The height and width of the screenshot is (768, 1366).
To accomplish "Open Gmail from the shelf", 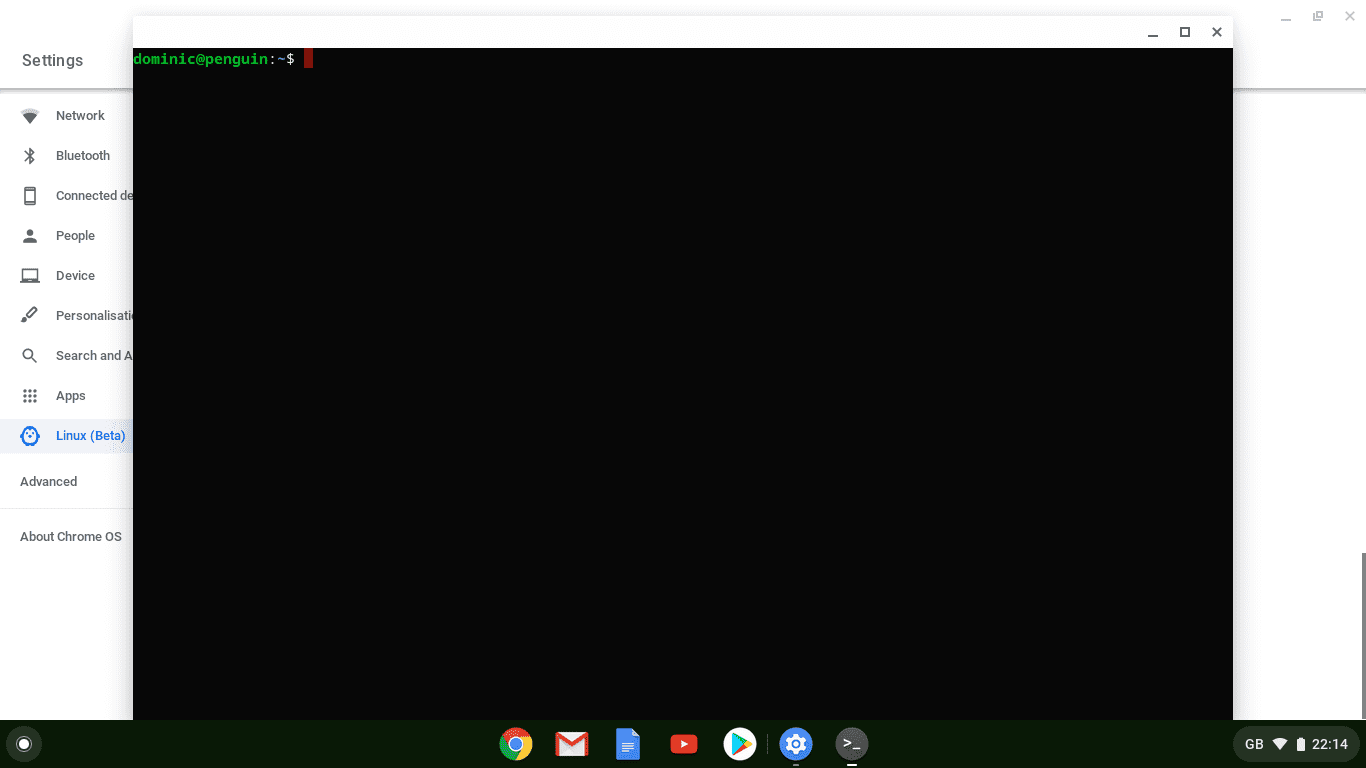I will 571,744.
